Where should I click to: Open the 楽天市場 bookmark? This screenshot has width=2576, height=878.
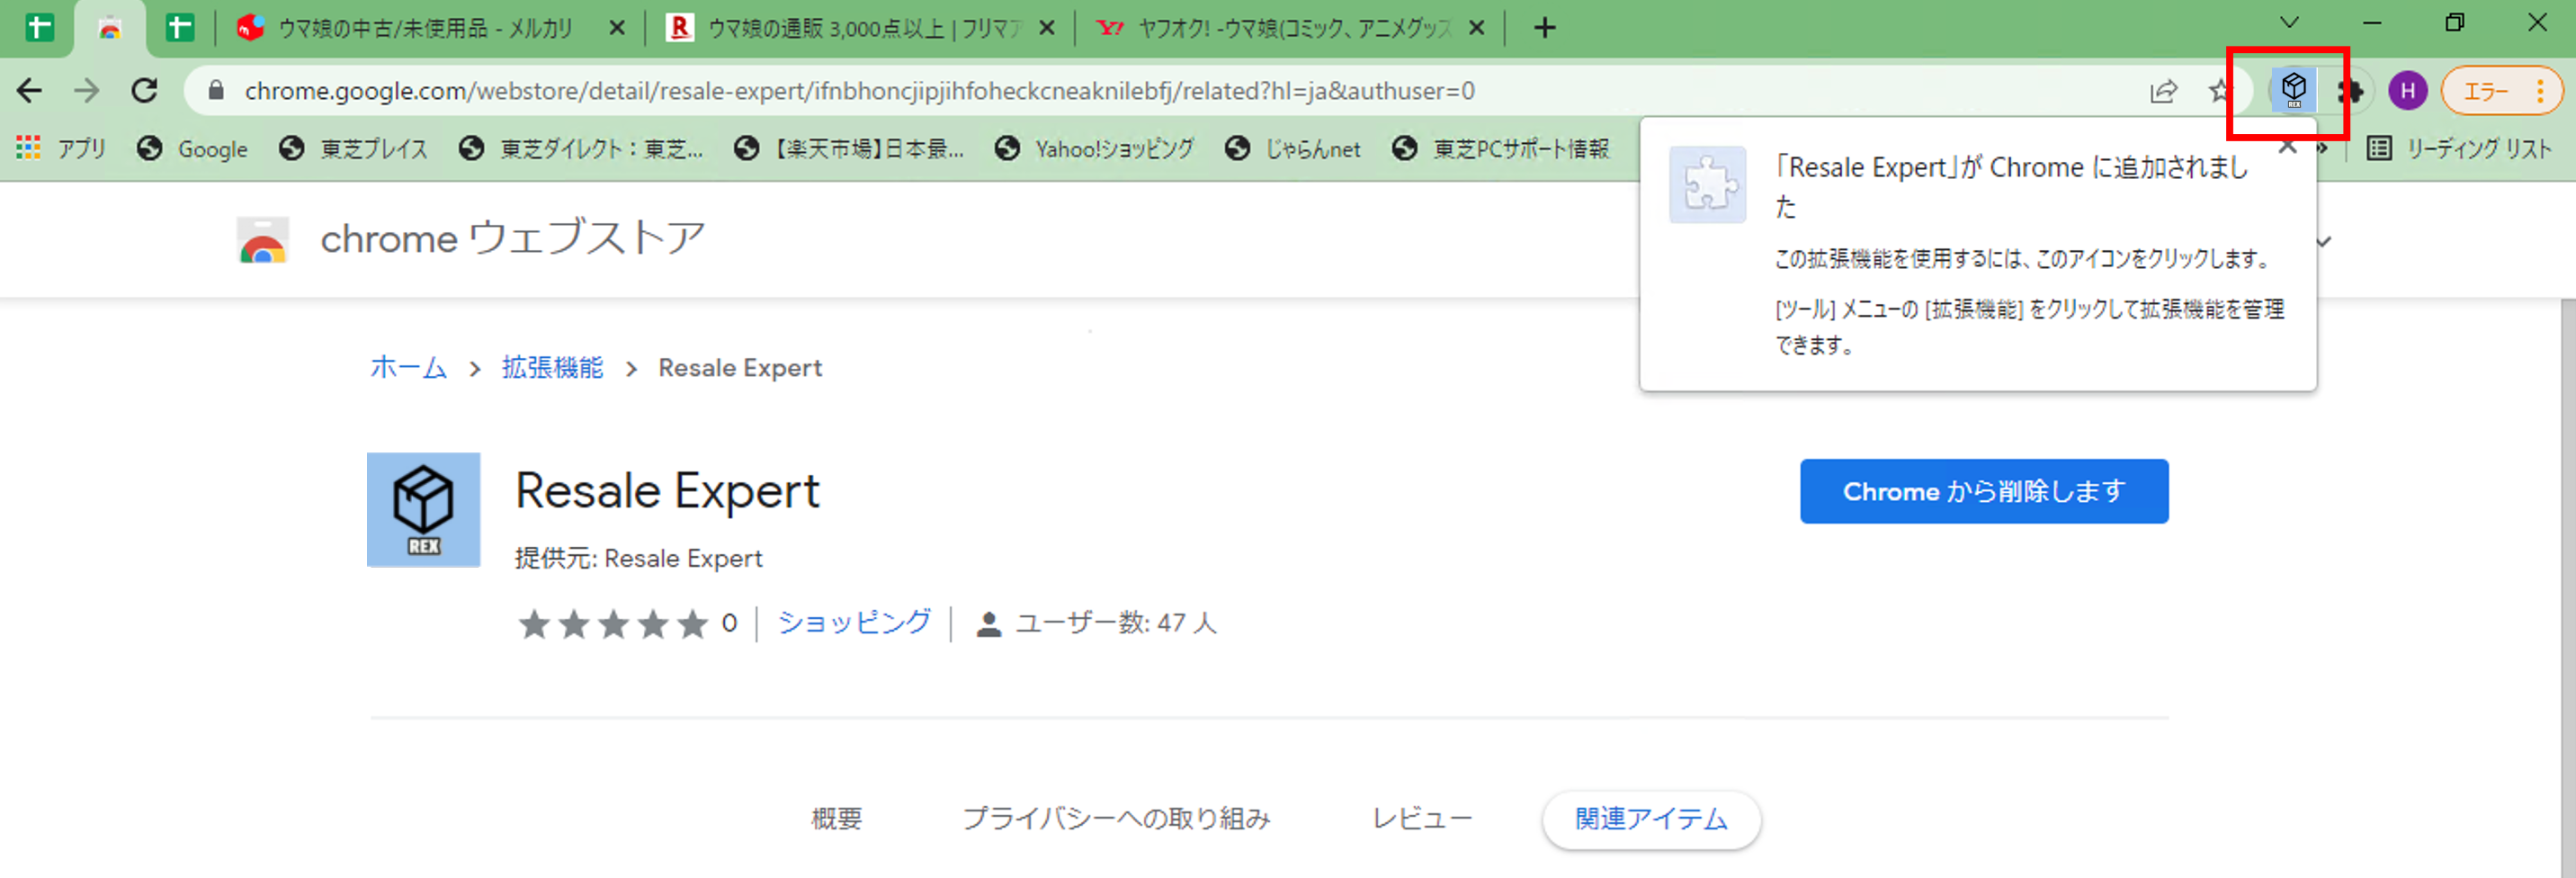[848, 149]
